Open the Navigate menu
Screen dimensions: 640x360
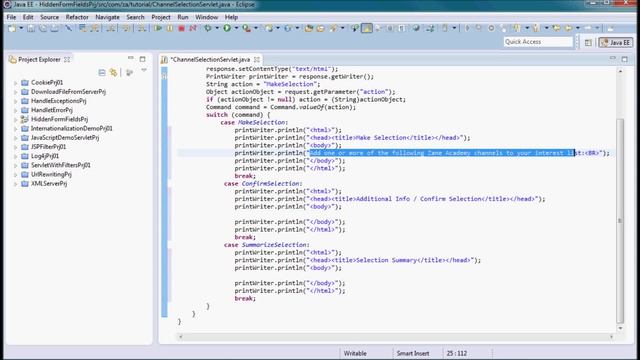[107, 17]
